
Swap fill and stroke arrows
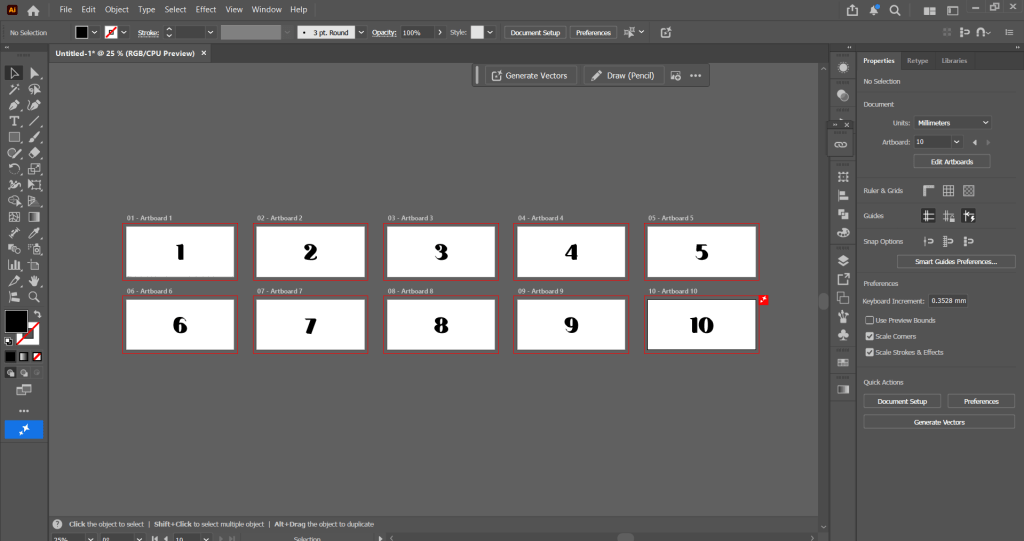coord(36,314)
